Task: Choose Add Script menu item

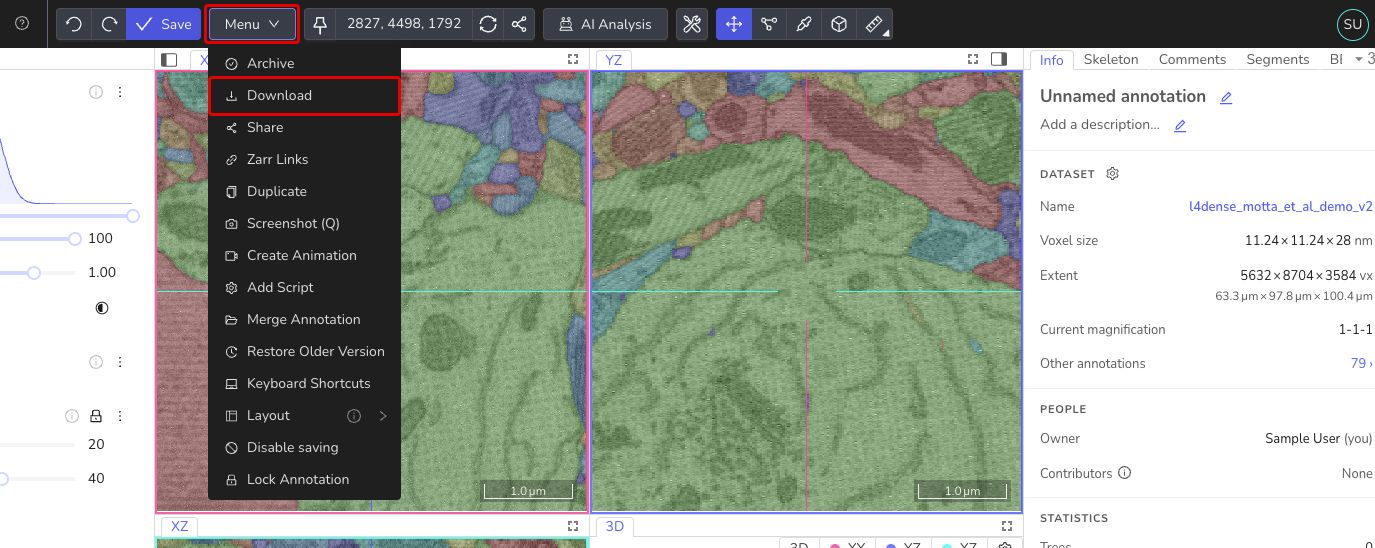Action: click(304, 287)
